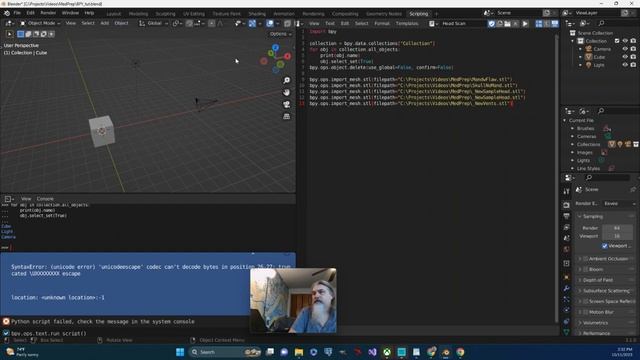Click the Windows taskbar Search box

pos(225,352)
